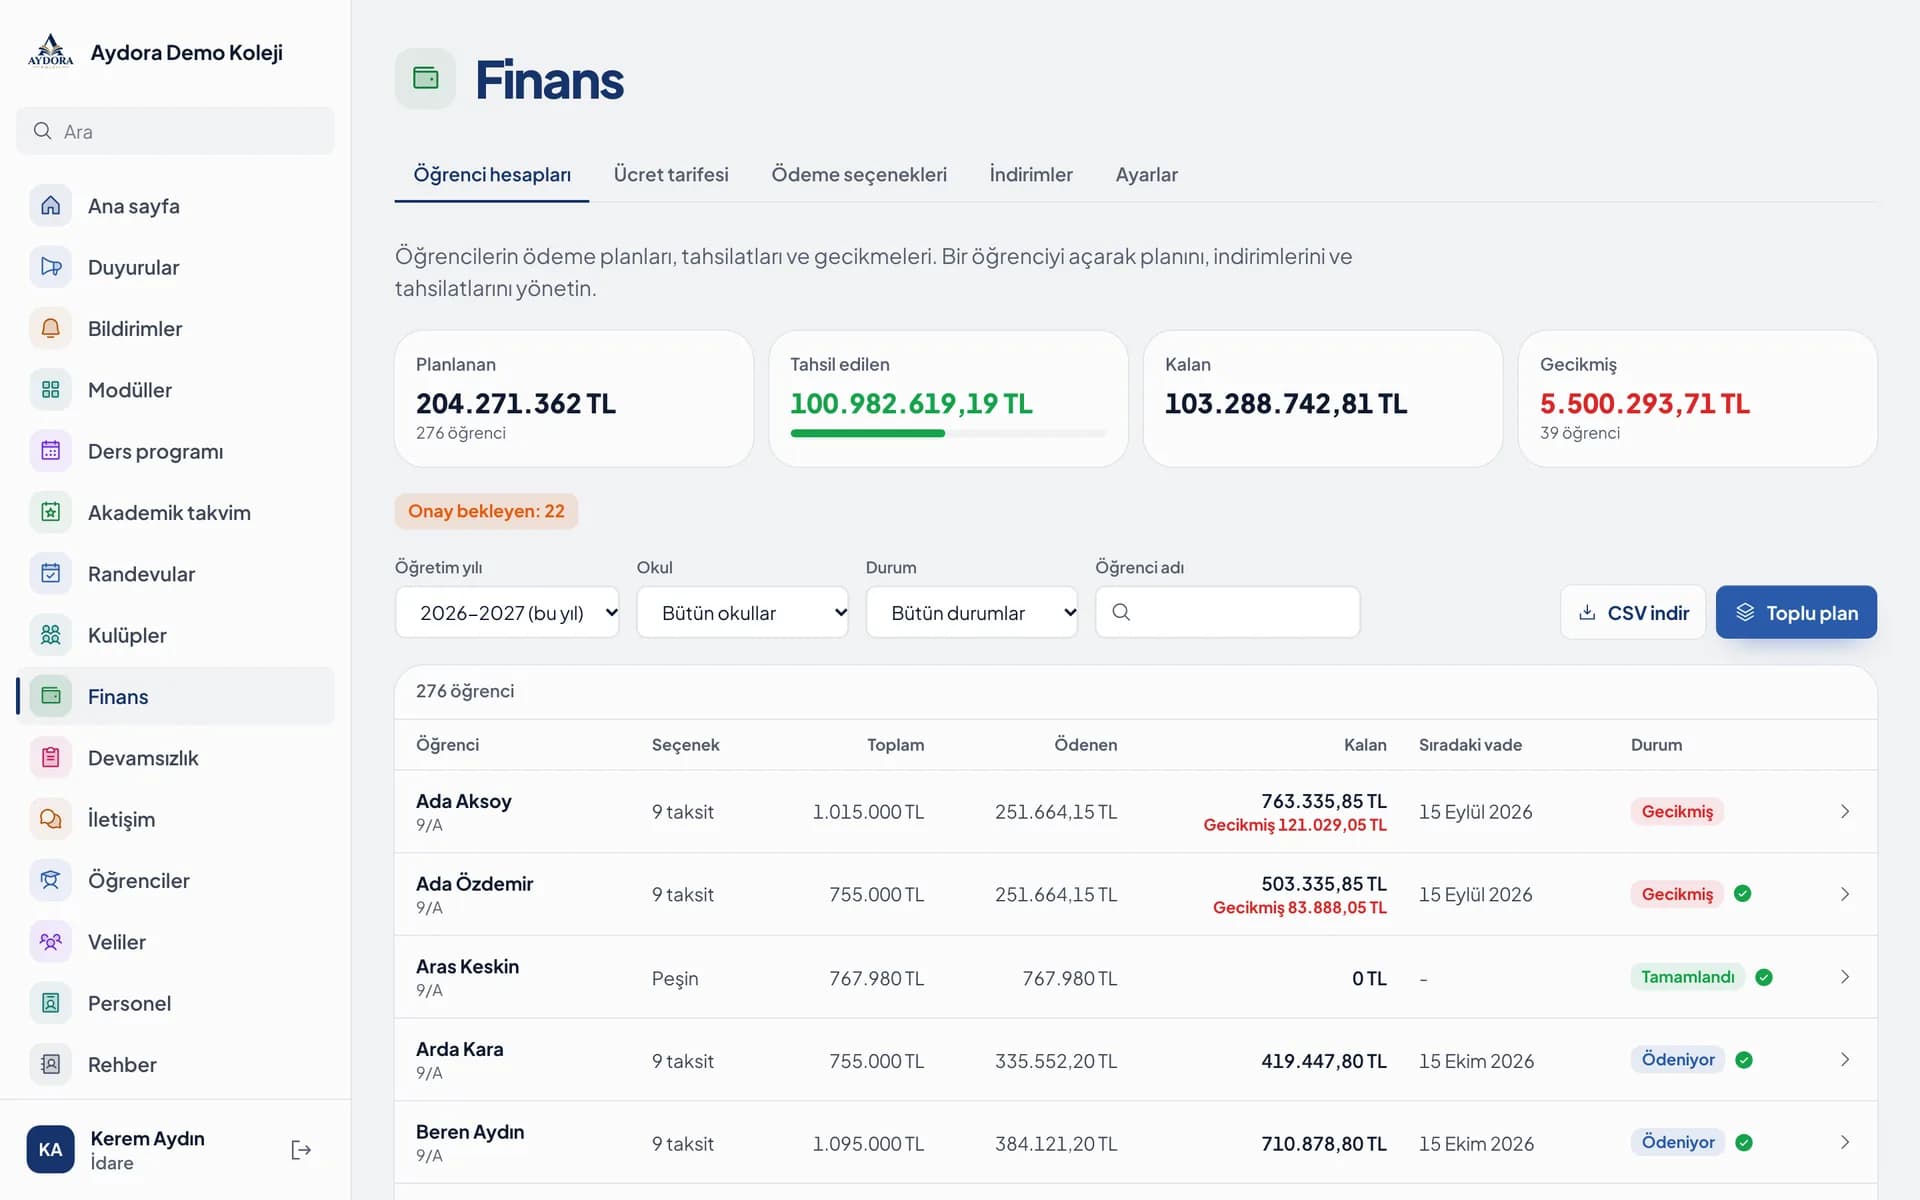Open Öğrenciler students icon
This screenshot has width=1920, height=1200.
[x=50, y=880]
